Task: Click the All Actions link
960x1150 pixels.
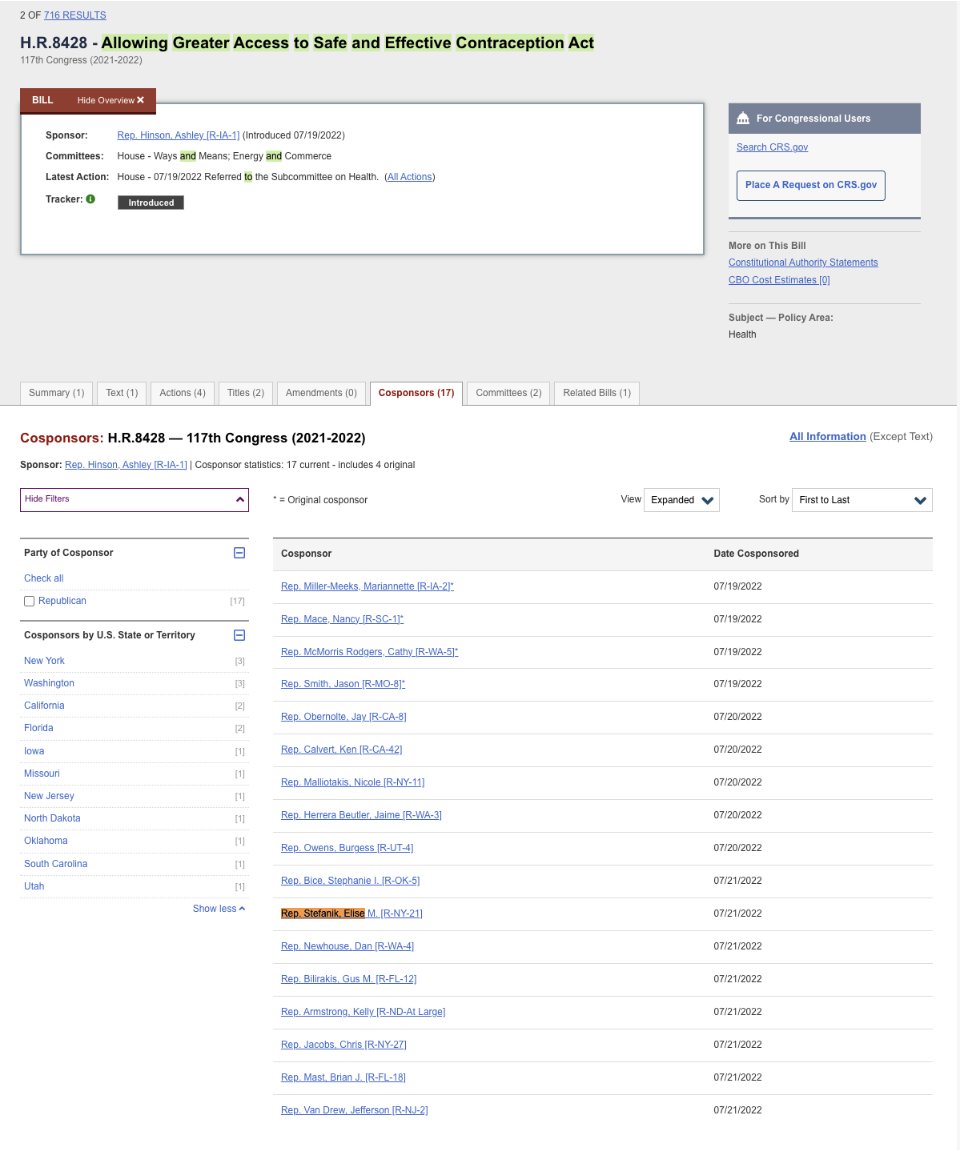Action: pyautogui.click(x=410, y=177)
